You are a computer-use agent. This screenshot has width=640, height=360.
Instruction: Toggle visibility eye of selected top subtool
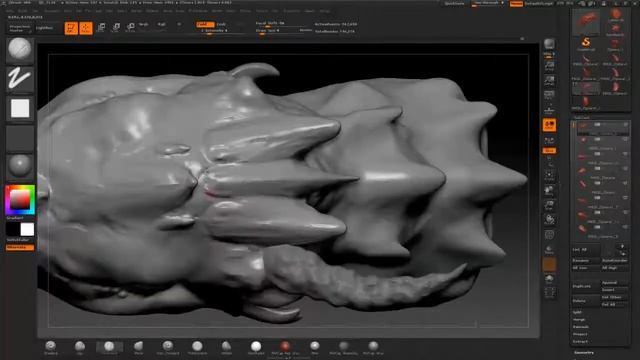coord(625,124)
